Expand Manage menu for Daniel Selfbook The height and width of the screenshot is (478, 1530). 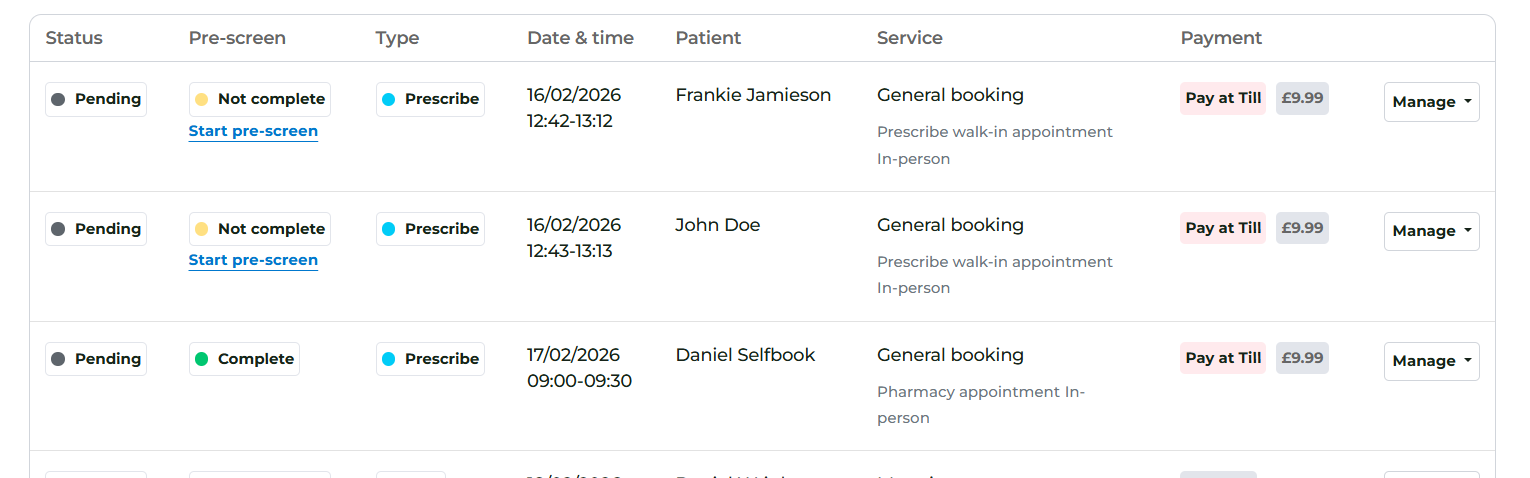click(1431, 361)
